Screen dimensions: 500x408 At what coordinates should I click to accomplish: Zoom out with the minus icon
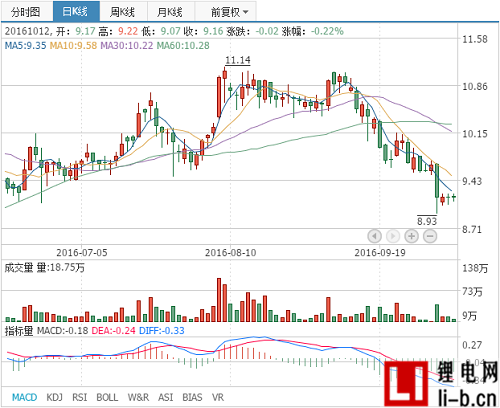pyautogui.click(x=430, y=236)
